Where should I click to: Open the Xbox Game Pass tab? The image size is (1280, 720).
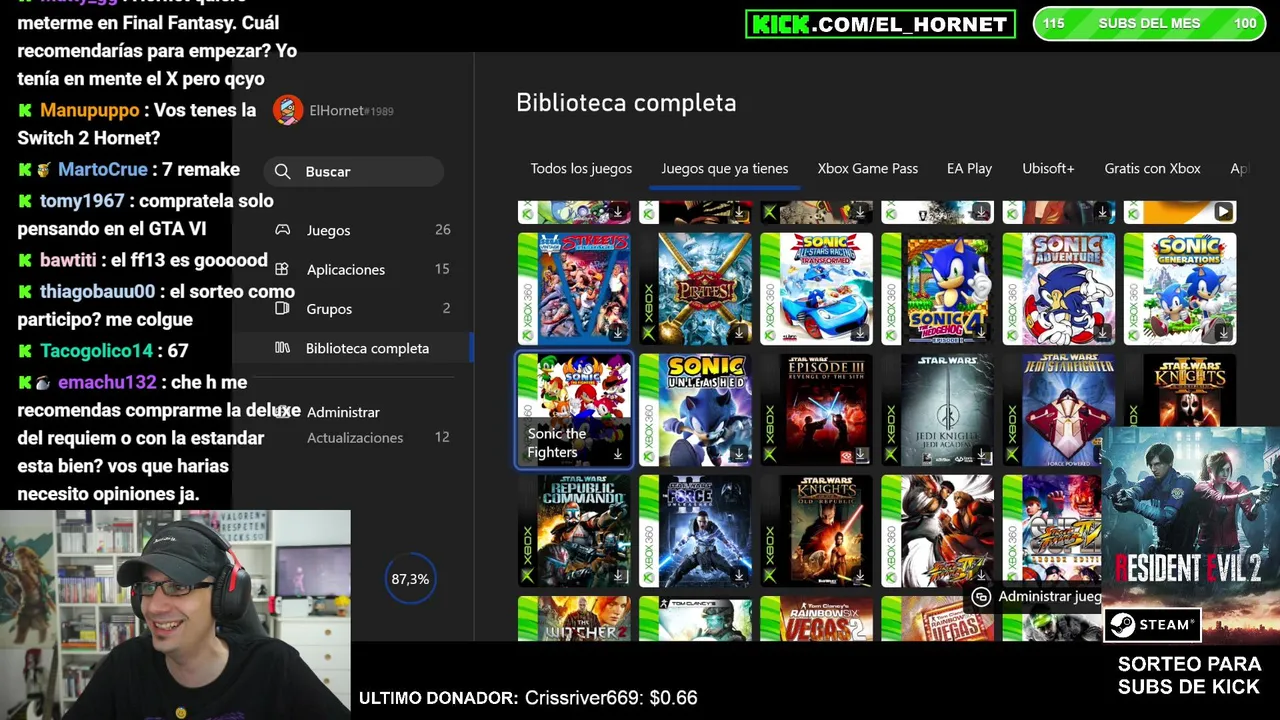[x=867, y=168]
